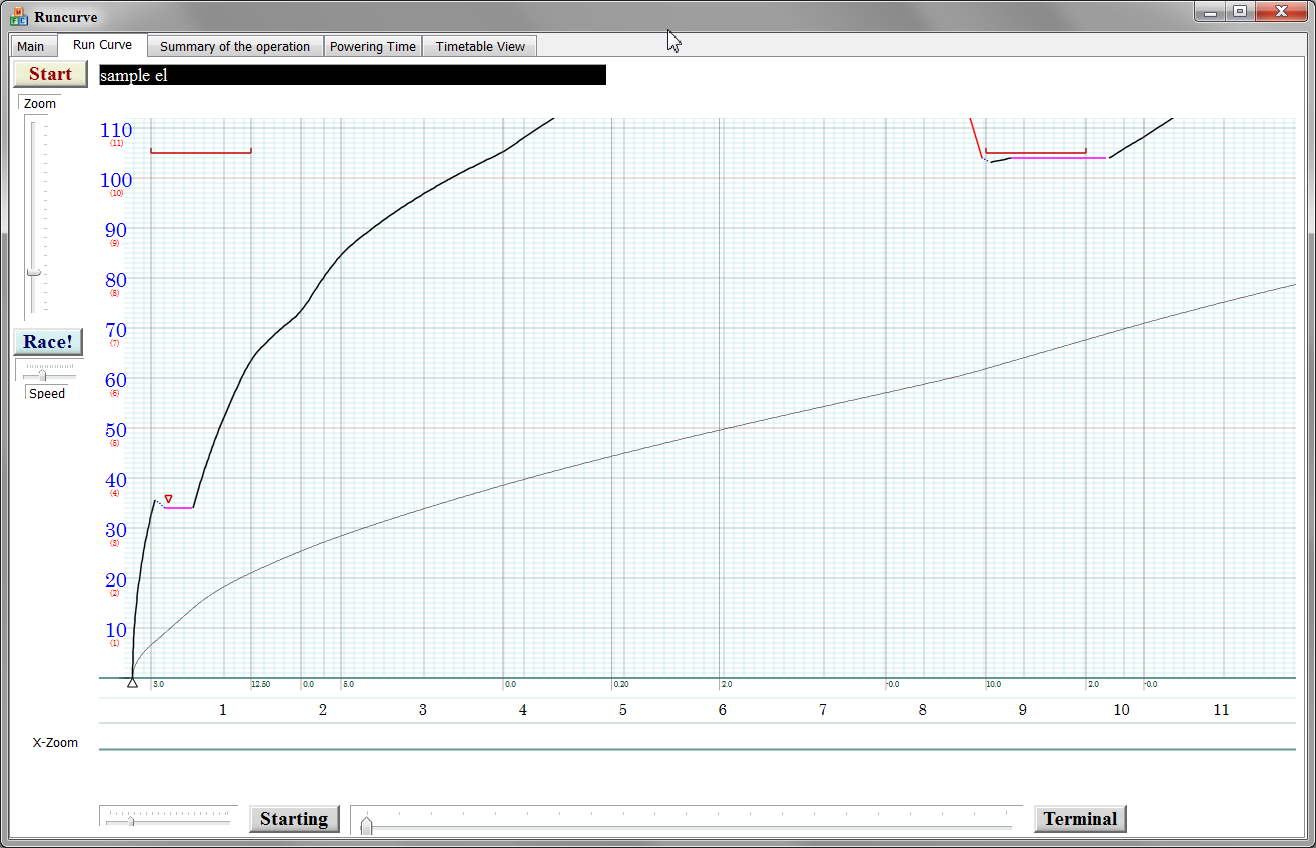Maximize the Runcurve window

point(1240,12)
